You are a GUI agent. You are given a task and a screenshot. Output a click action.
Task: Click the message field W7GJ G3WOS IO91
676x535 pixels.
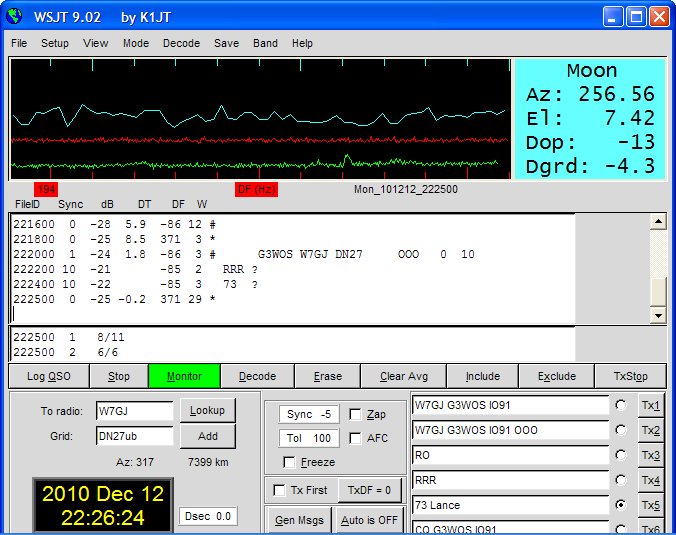click(x=510, y=405)
